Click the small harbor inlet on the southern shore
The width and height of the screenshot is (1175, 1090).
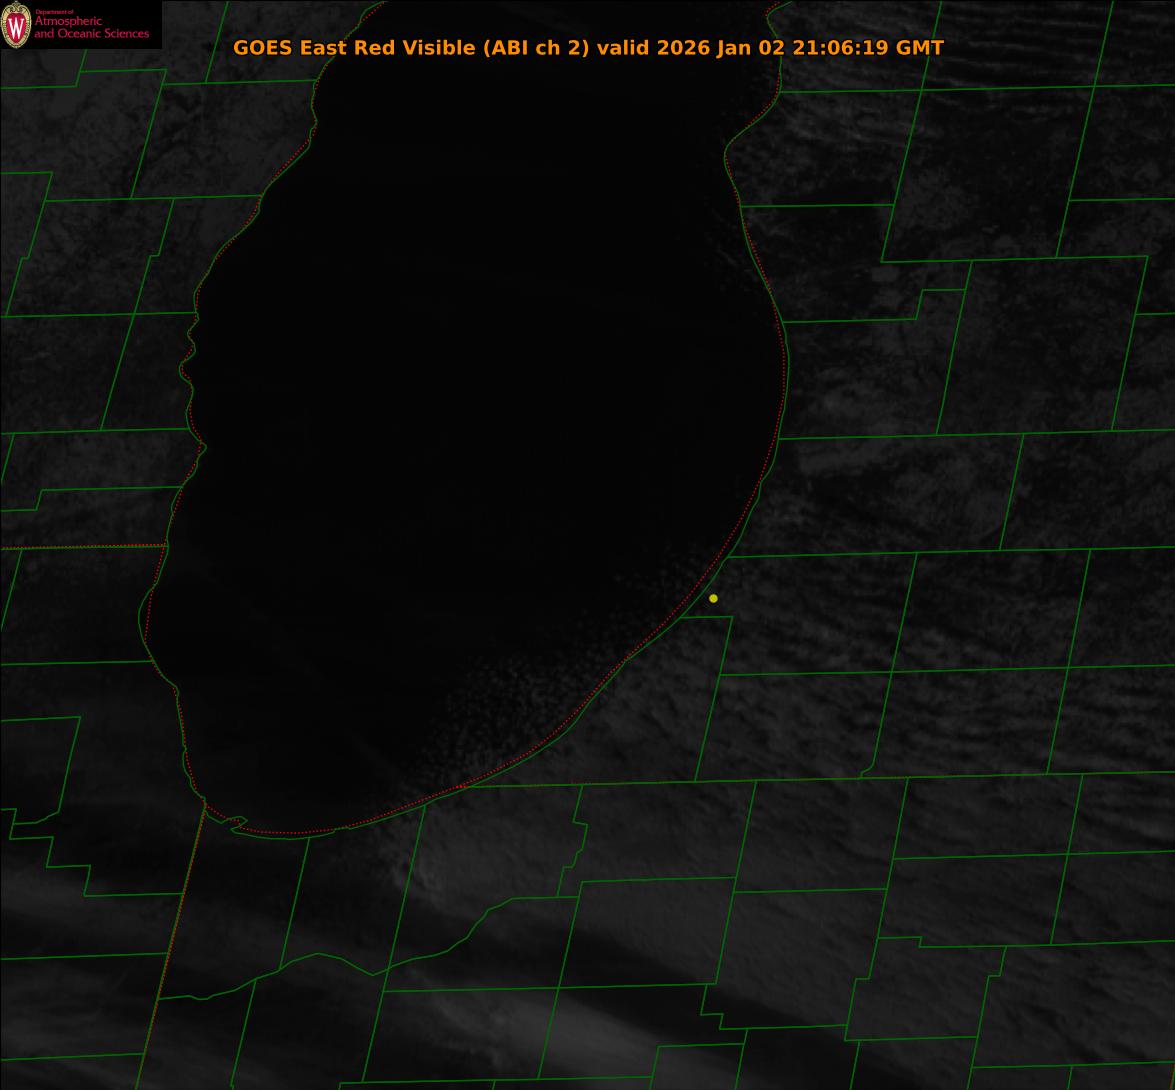click(x=236, y=824)
